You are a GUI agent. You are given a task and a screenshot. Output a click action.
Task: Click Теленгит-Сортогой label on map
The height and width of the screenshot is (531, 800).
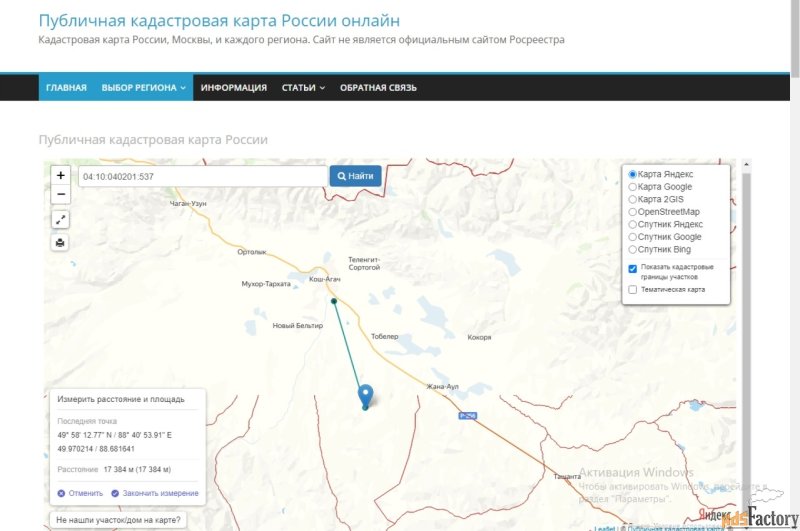pos(364,263)
